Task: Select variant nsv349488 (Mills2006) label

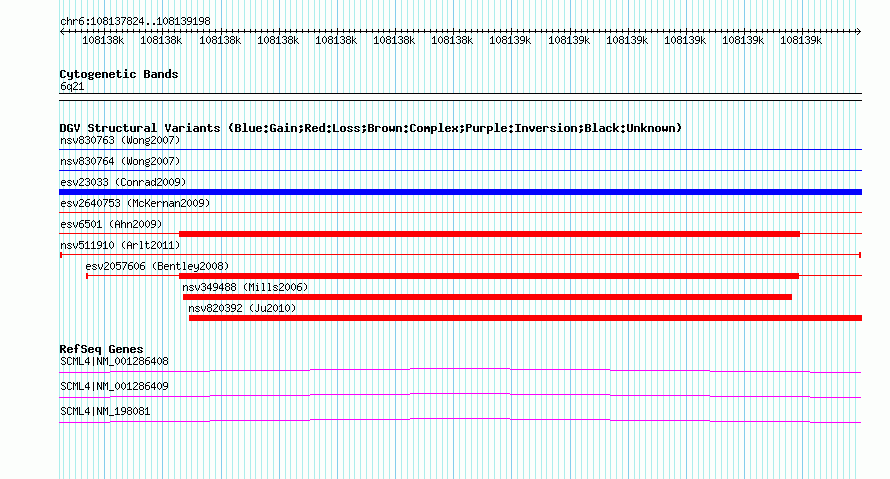Action: [245, 287]
